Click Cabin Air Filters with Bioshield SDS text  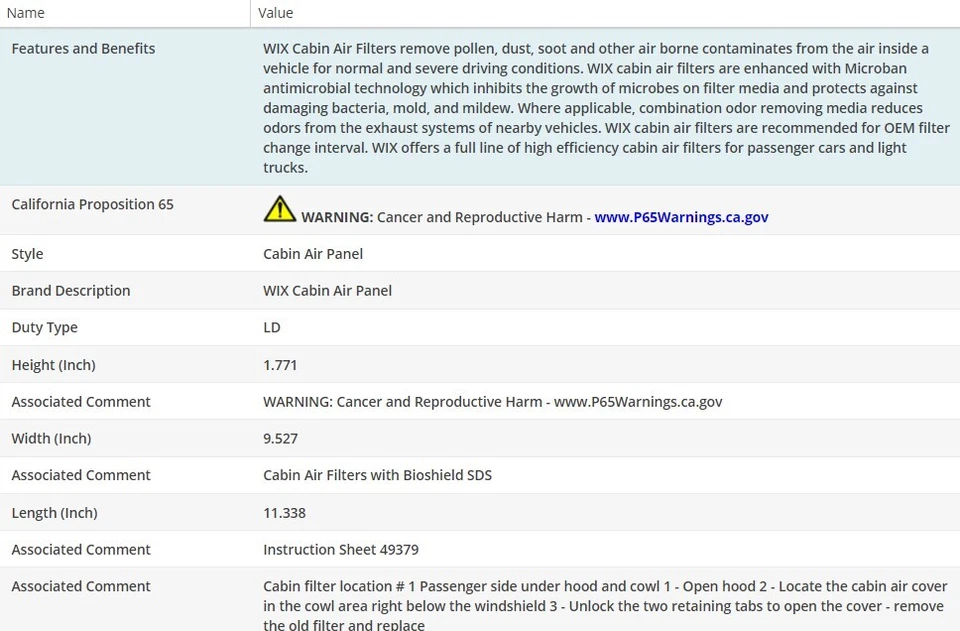[377, 475]
